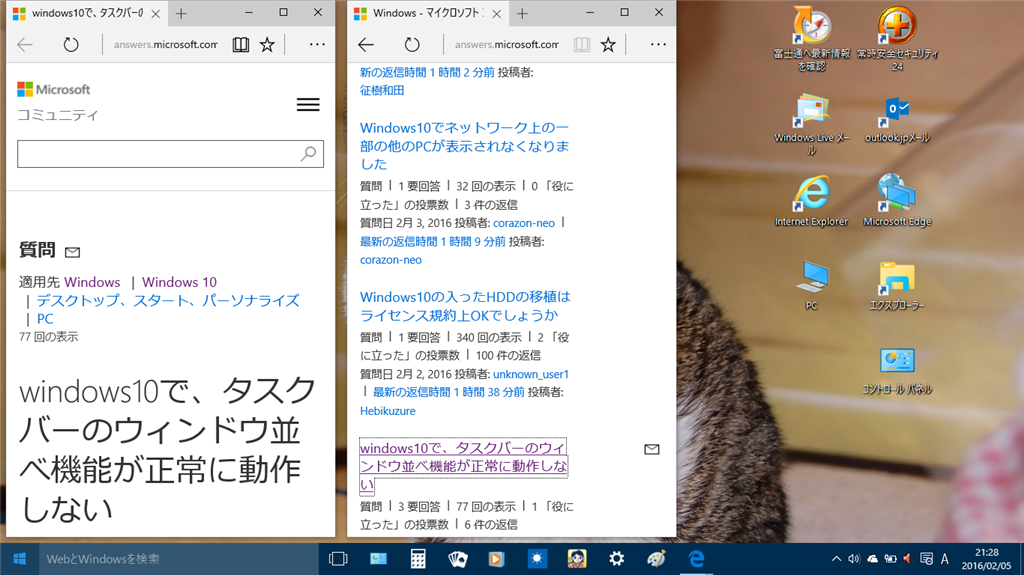Open Task View from taskbar
1024x575 pixels.
coord(338,559)
